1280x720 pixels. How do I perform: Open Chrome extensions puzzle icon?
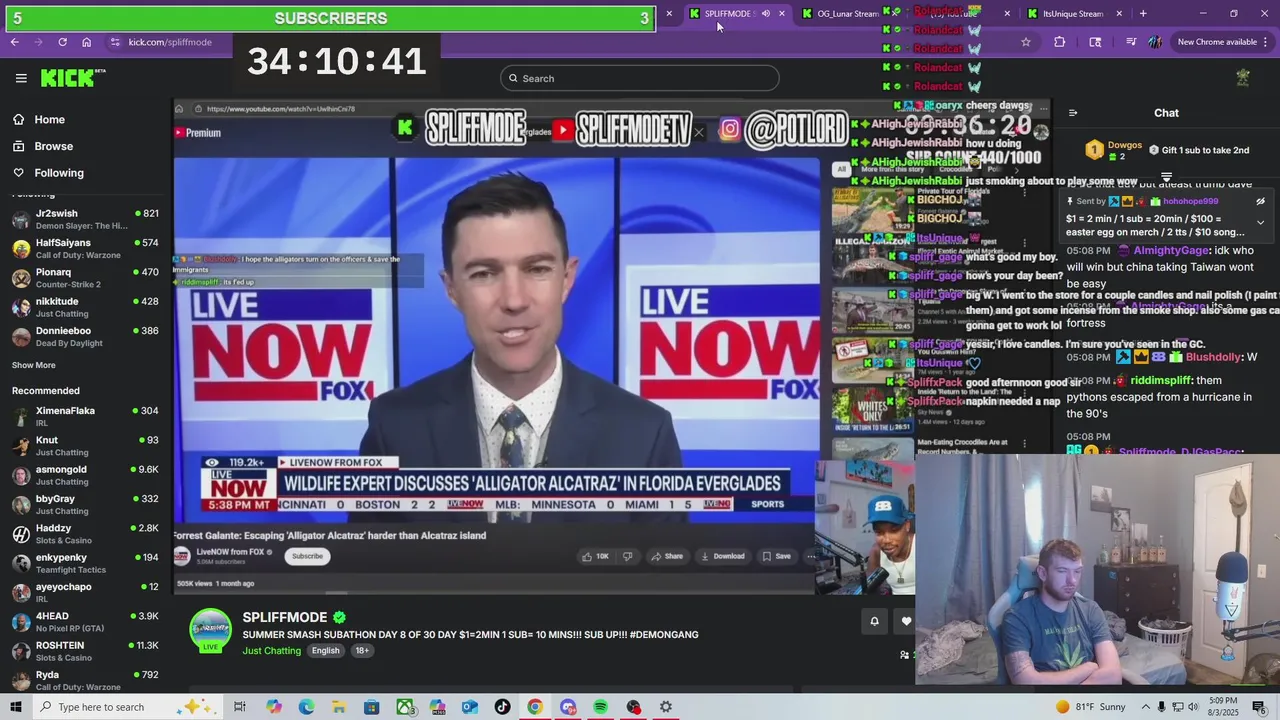coord(1059,42)
